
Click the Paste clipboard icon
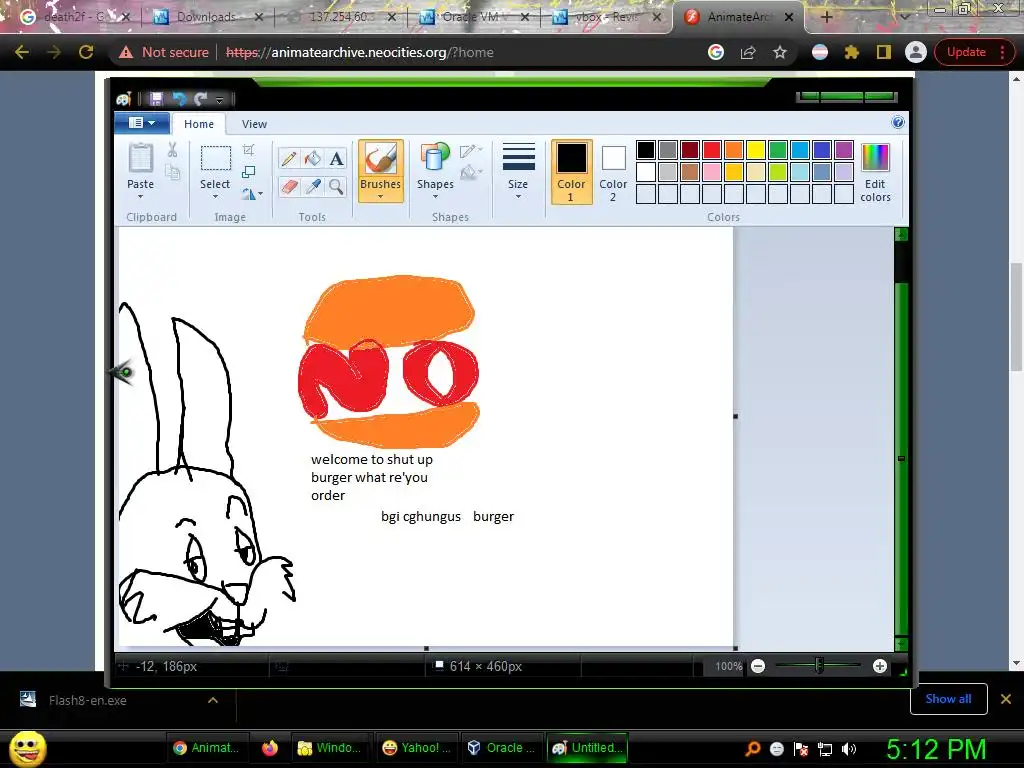[140, 158]
